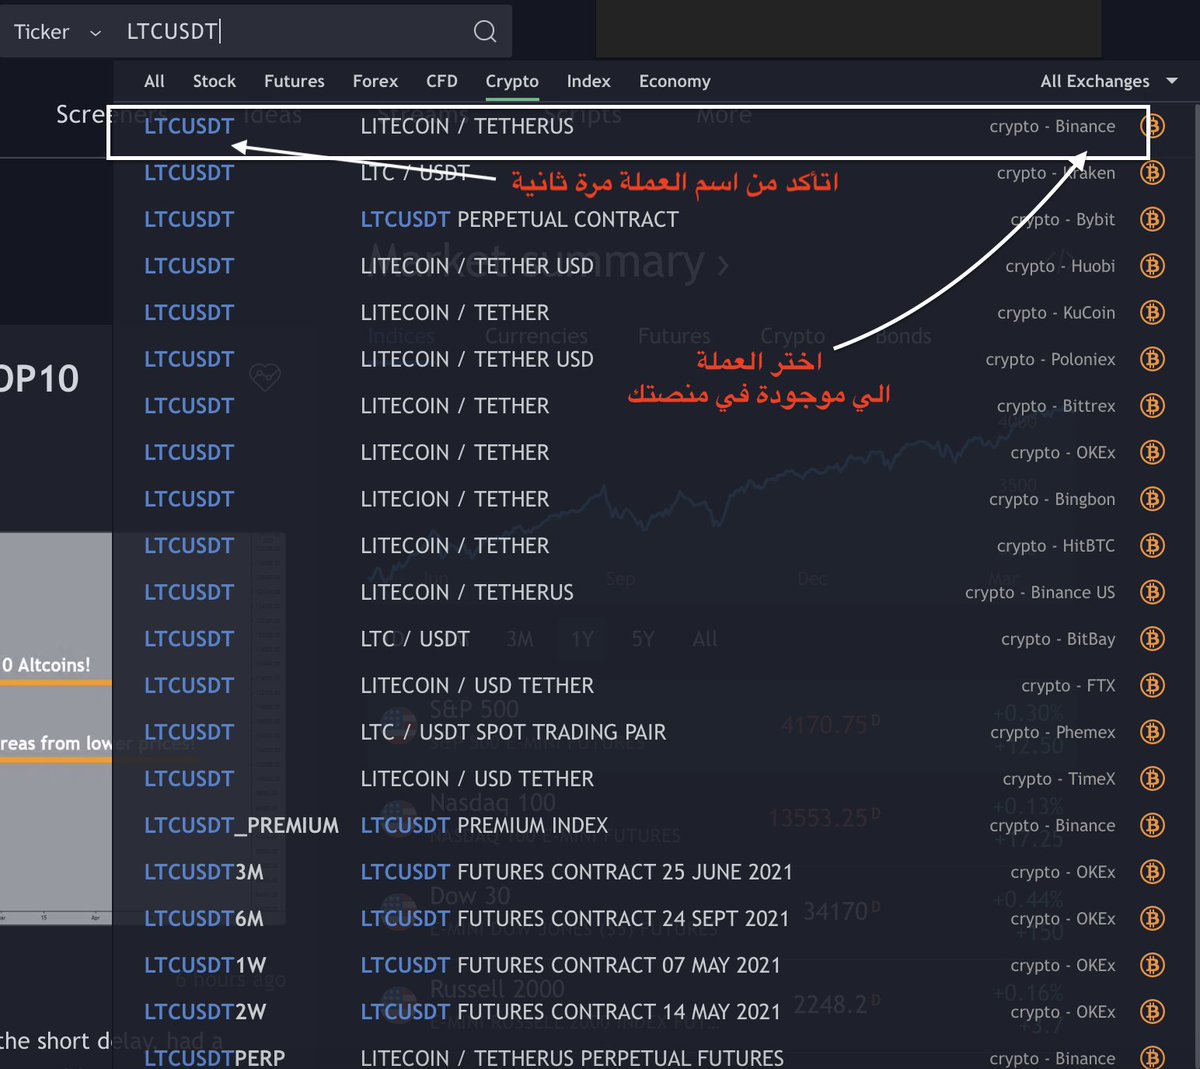Switch to the Index filter tab

(x=588, y=81)
